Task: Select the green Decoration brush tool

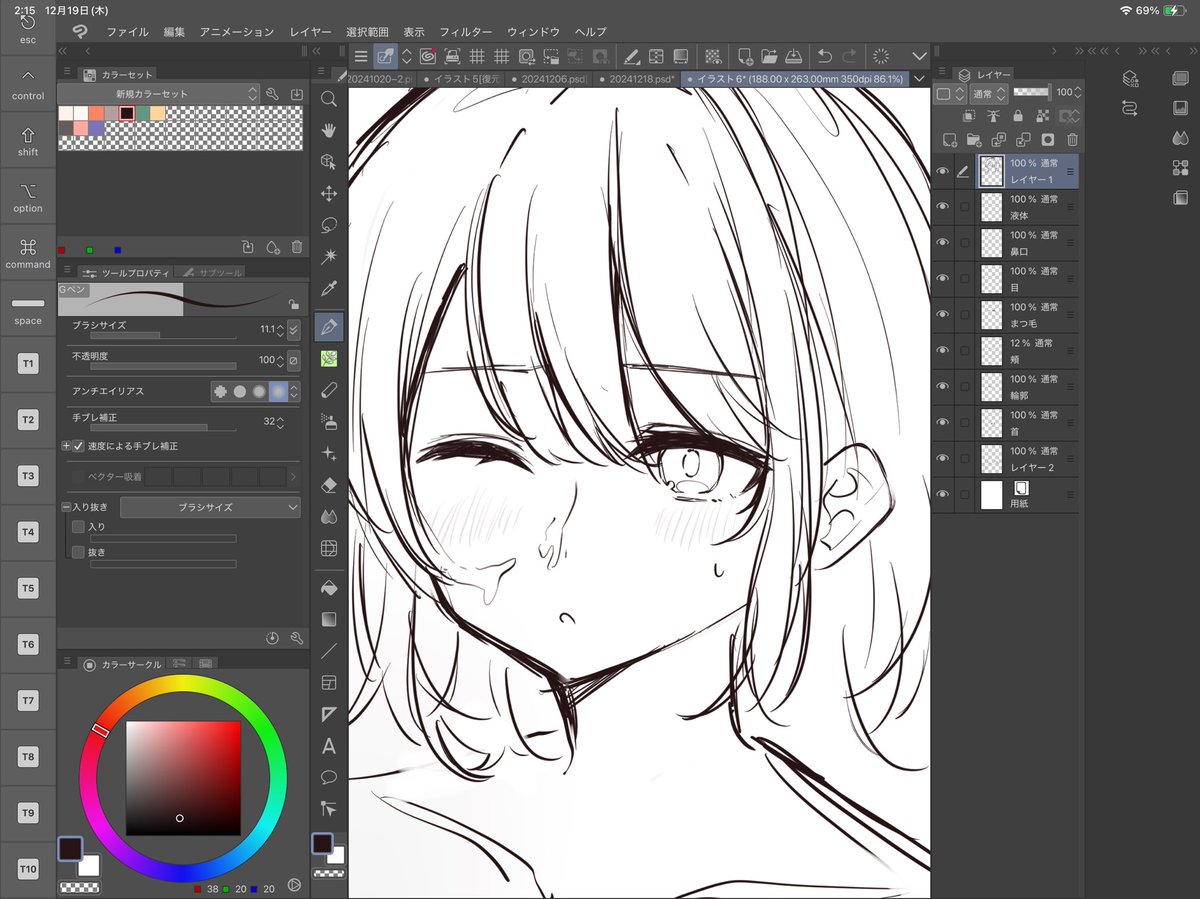Action: pyautogui.click(x=328, y=357)
